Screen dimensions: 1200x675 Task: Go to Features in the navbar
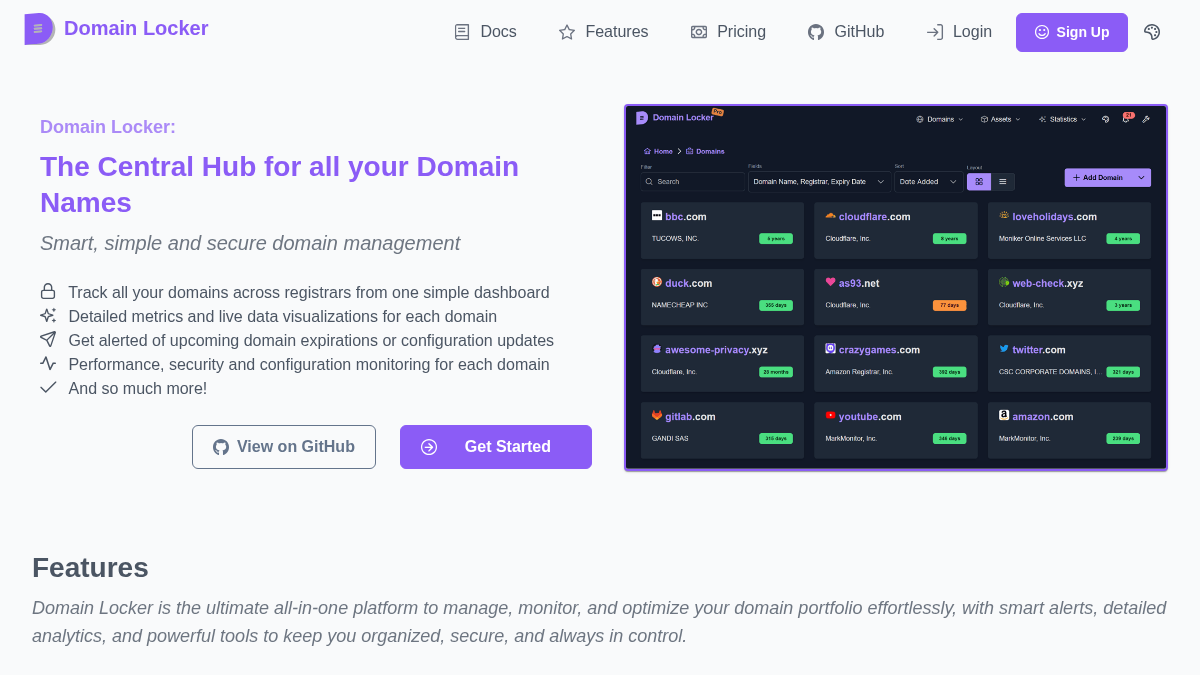pyautogui.click(x=603, y=32)
